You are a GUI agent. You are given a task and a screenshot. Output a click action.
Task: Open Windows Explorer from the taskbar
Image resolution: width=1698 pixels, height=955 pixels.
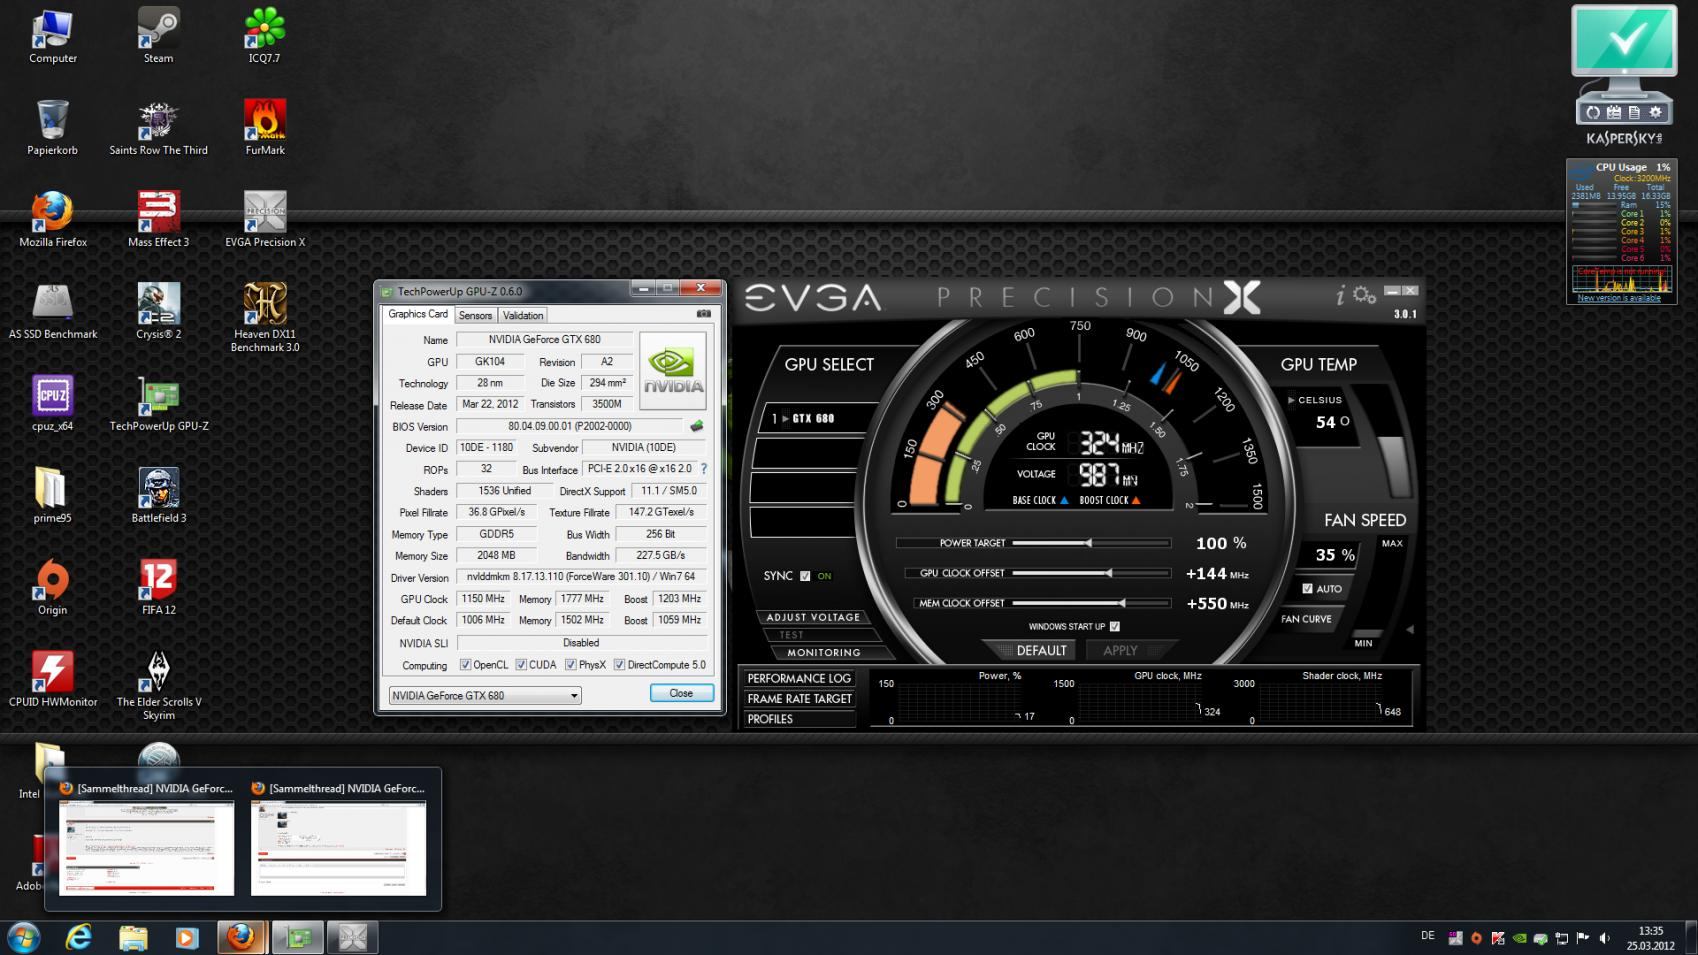pos(133,937)
